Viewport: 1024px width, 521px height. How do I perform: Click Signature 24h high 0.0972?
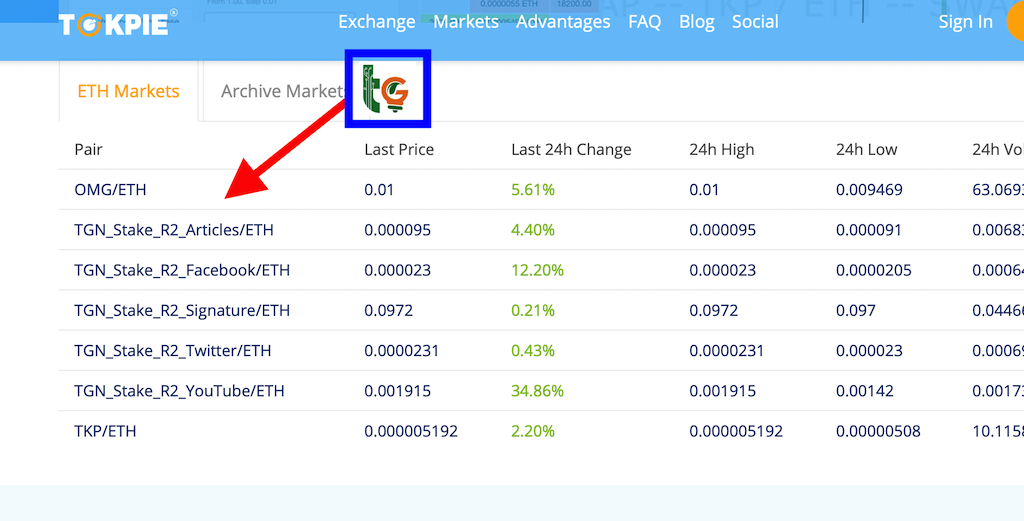714,310
